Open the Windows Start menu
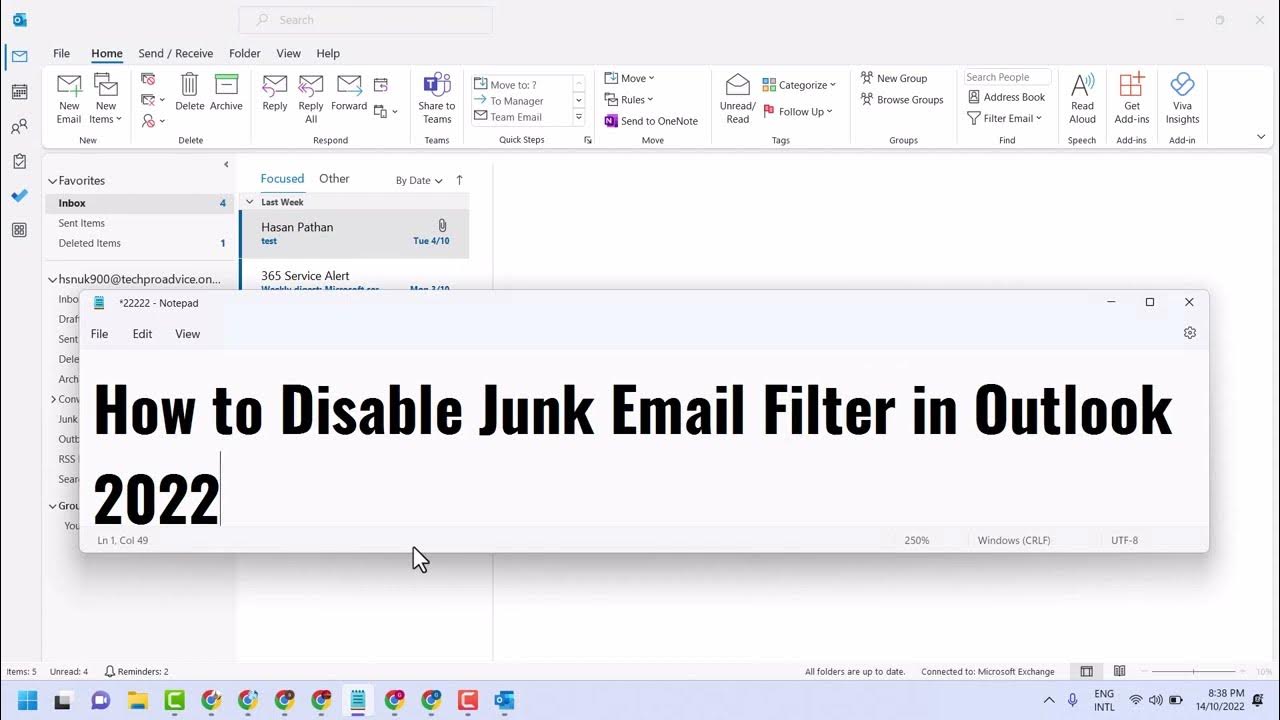 click(x=27, y=700)
